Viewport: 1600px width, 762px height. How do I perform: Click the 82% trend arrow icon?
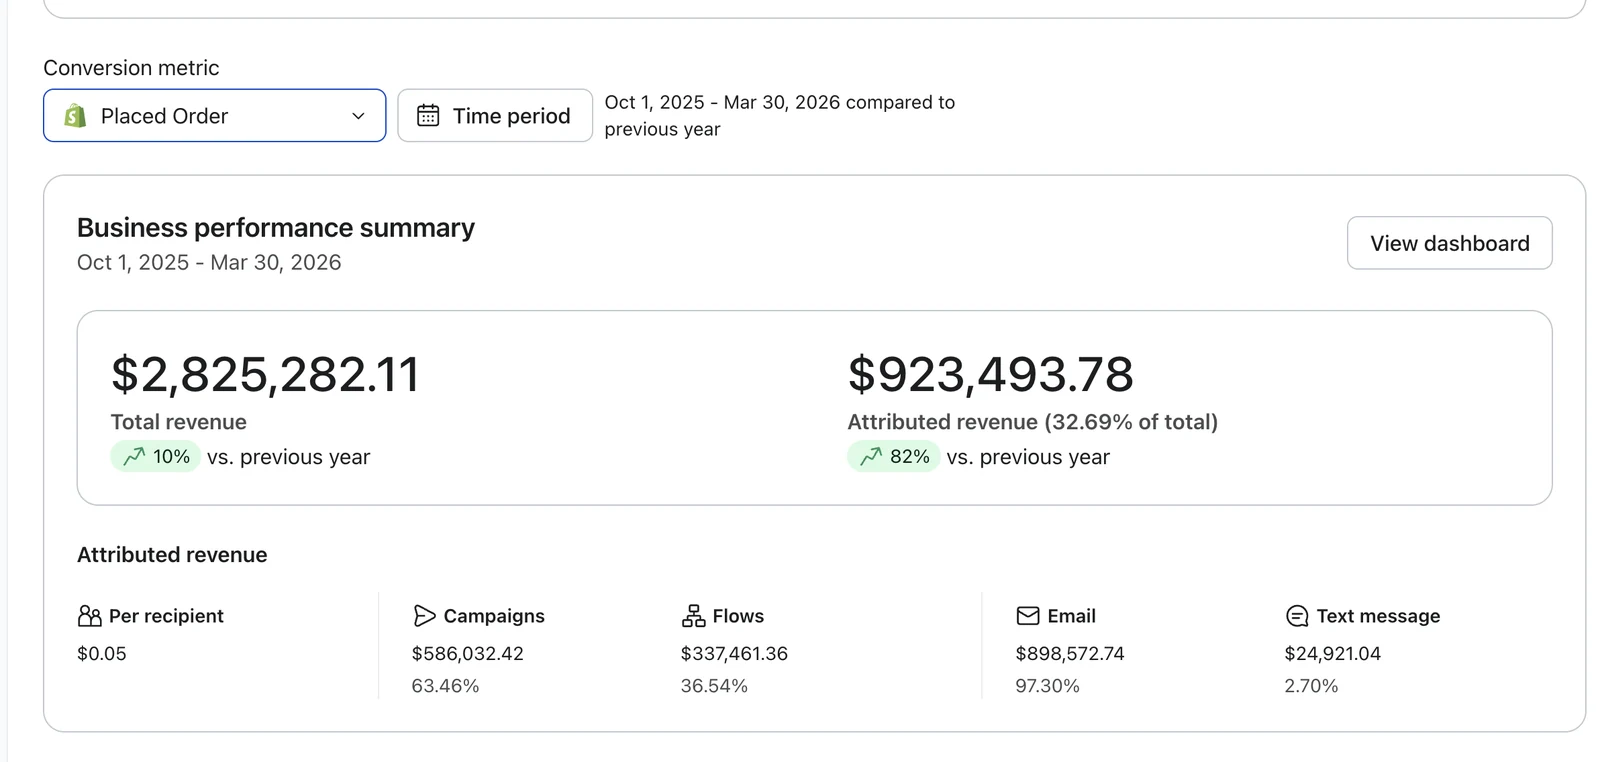(871, 457)
